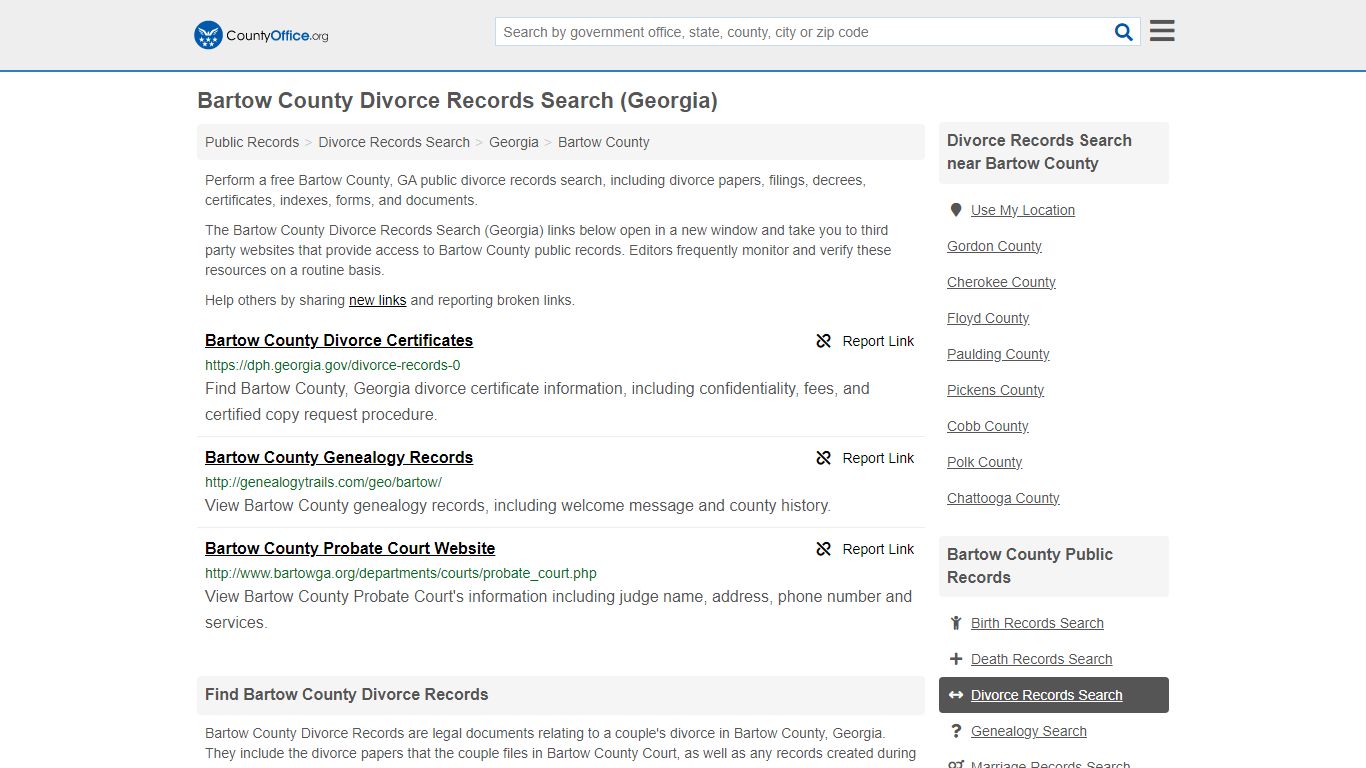Click the Birth Records Search icon
The width and height of the screenshot is (1366, 768).
(x=956, y=623)
